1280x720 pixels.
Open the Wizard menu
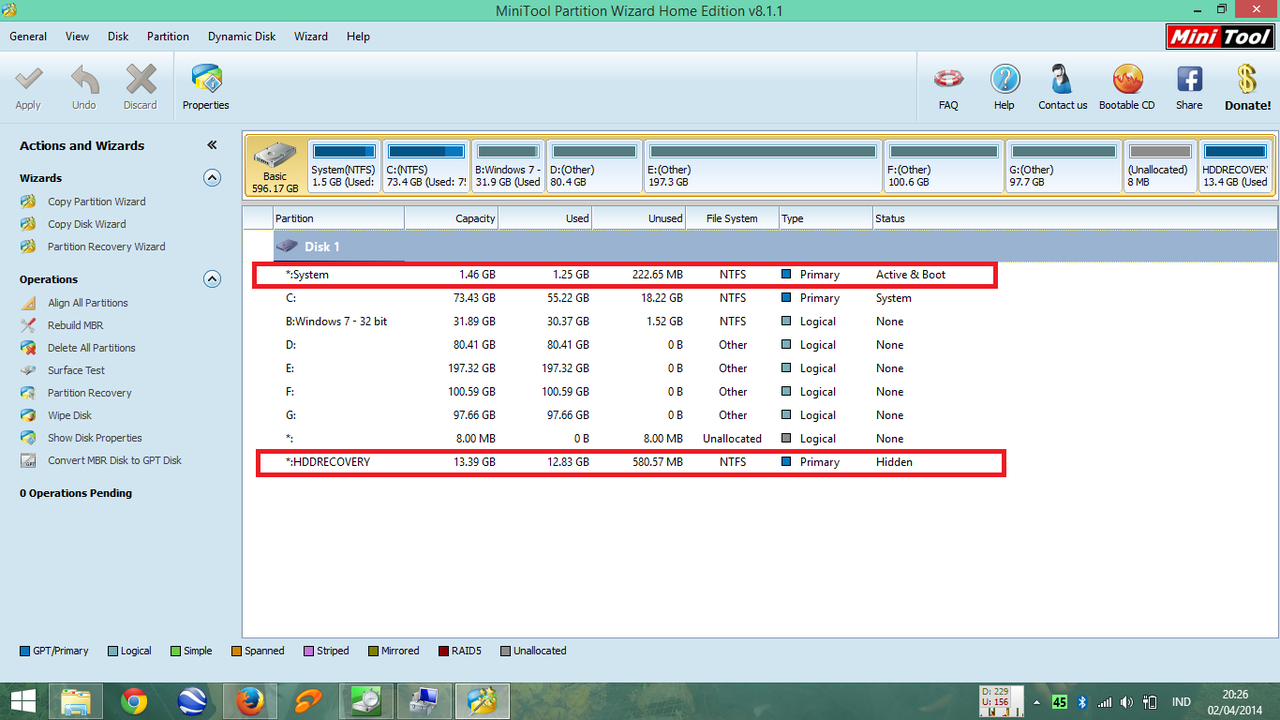(x=310, y=36)
